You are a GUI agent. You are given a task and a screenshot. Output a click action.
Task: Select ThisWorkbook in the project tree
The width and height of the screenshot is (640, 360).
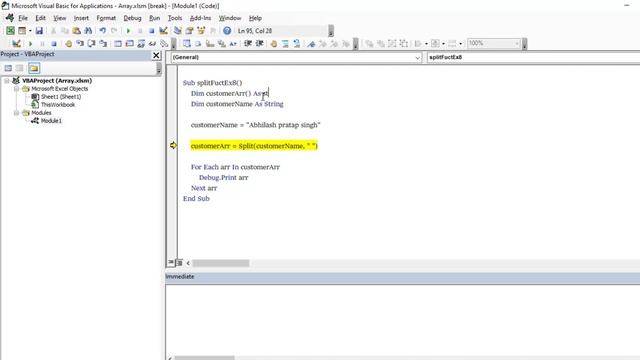pos(58,105)
